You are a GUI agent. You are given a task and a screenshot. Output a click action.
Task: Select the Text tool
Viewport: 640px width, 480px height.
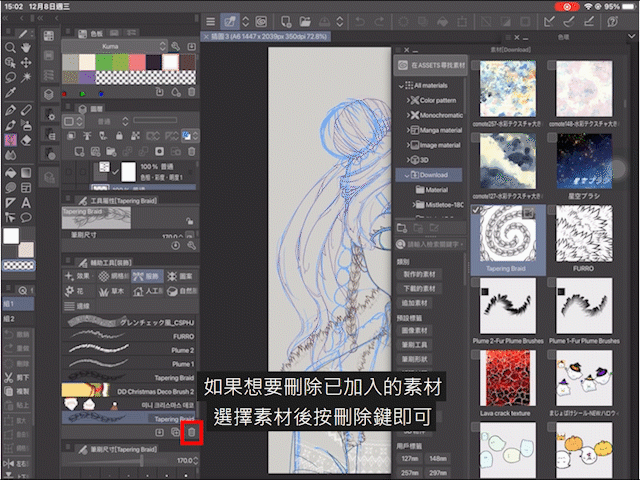pos(26,203)
